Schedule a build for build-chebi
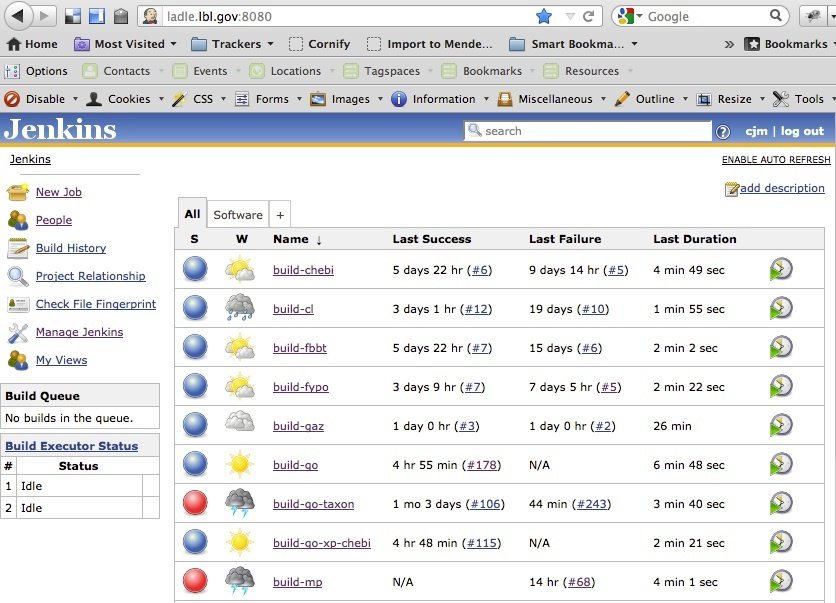This screenshot has width=836, height=603. pyautogui.click(x=781, y=269)
